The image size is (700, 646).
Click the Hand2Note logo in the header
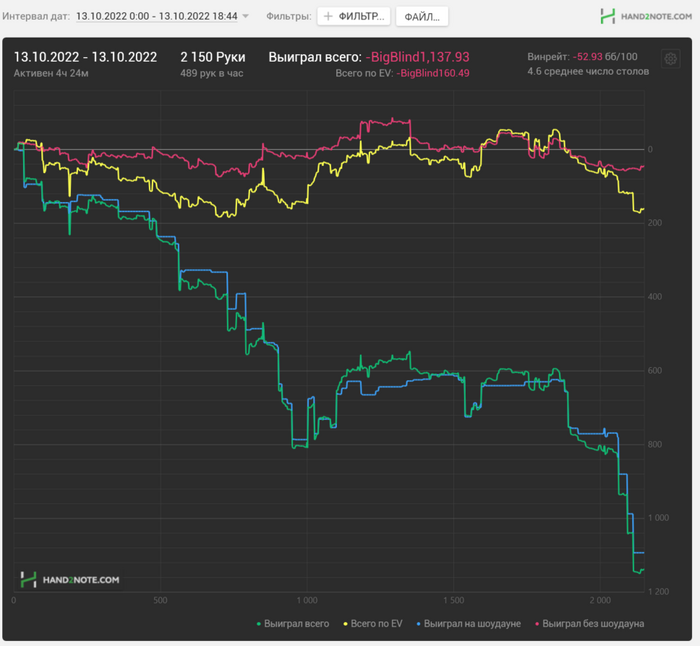(646, 17)
